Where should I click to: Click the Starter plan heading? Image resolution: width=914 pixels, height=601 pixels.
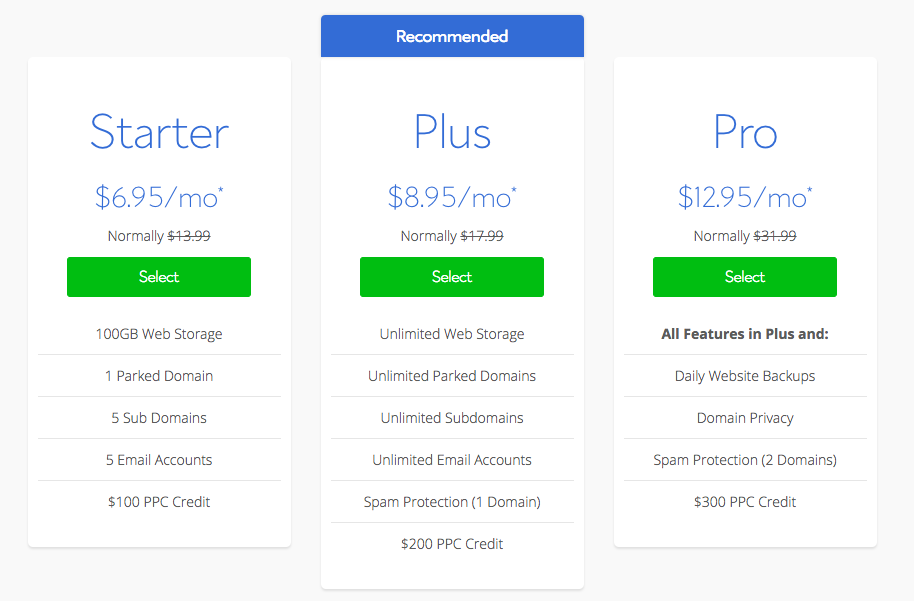pyautogui.click(x=159, y=132)
